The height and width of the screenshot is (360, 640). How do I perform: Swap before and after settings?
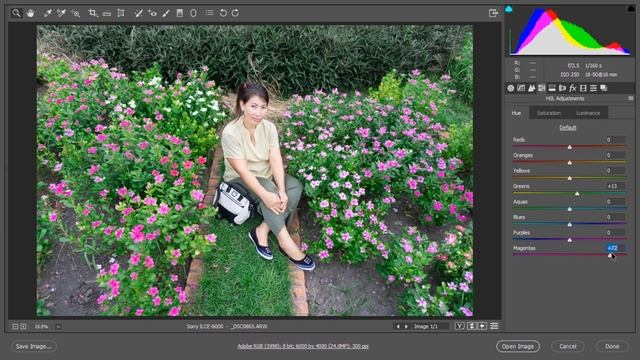click(x=471, y=326)
